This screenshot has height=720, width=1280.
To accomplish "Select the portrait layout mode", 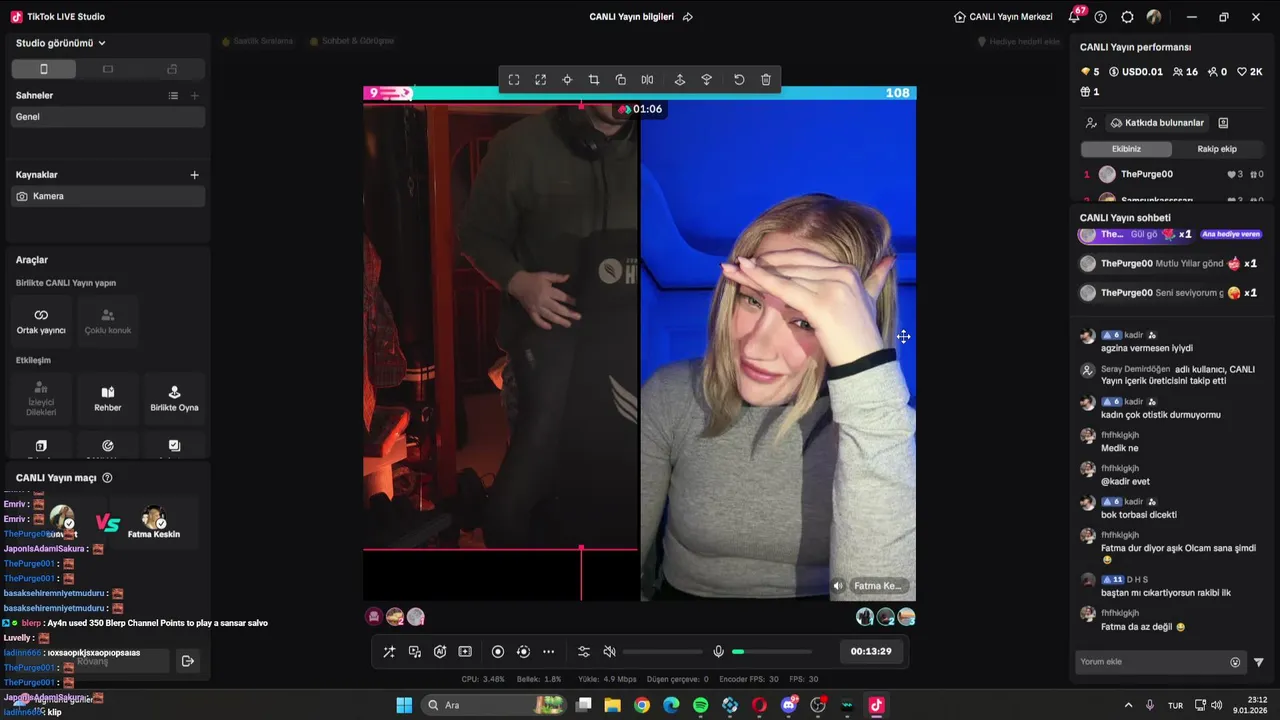I will point(43,69).
